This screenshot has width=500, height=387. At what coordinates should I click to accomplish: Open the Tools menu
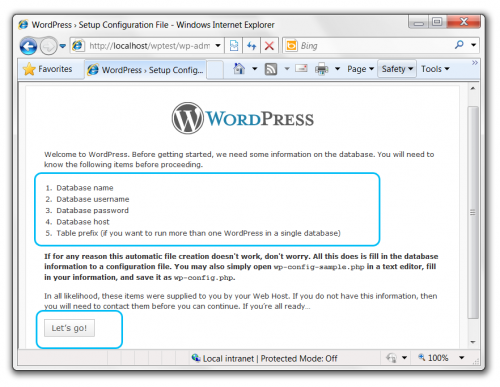coord(435,69)
